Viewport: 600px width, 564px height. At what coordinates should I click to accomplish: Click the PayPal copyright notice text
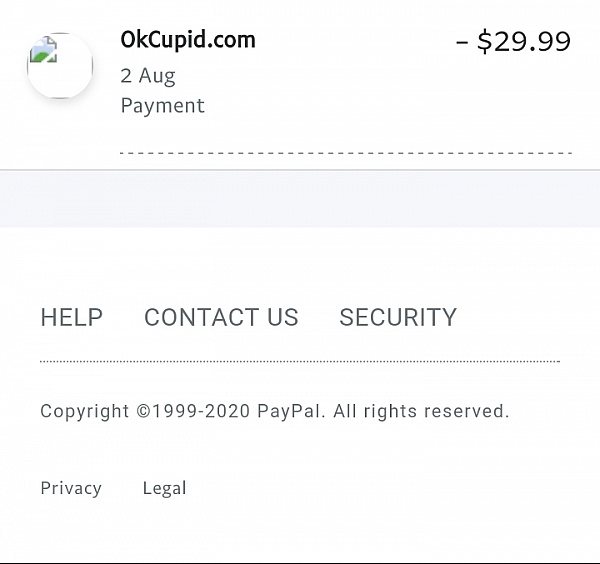275,411
